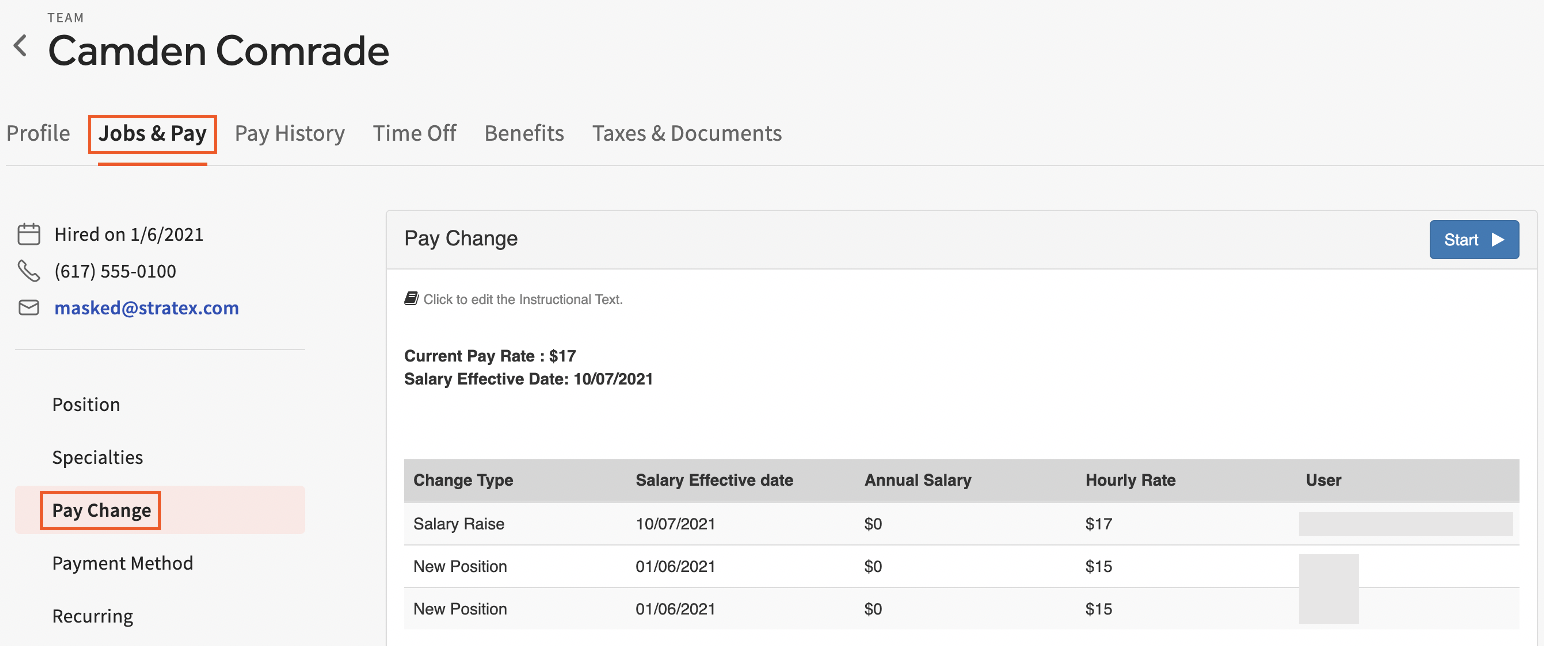Image resolution: width=1544 pixels, height=646 pixels.
Task: Click the Hourly Rate column header
Action: tap(1130, 480)
